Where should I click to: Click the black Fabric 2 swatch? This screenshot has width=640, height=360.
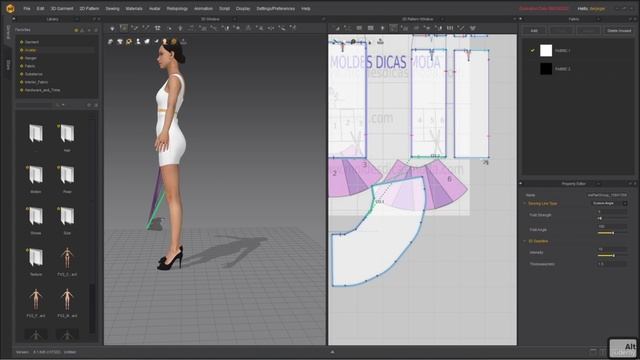tap(546, 69)
